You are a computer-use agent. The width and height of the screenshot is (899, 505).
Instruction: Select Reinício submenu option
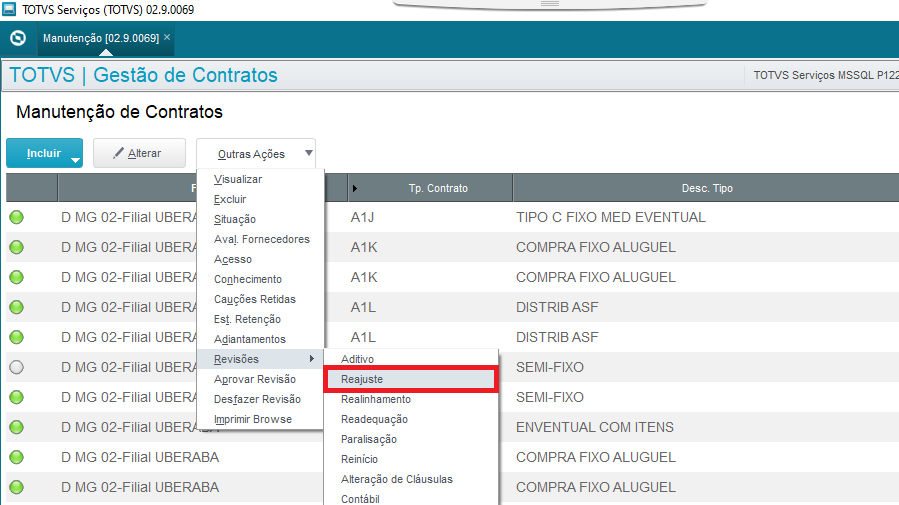click(x=411, y=459)
